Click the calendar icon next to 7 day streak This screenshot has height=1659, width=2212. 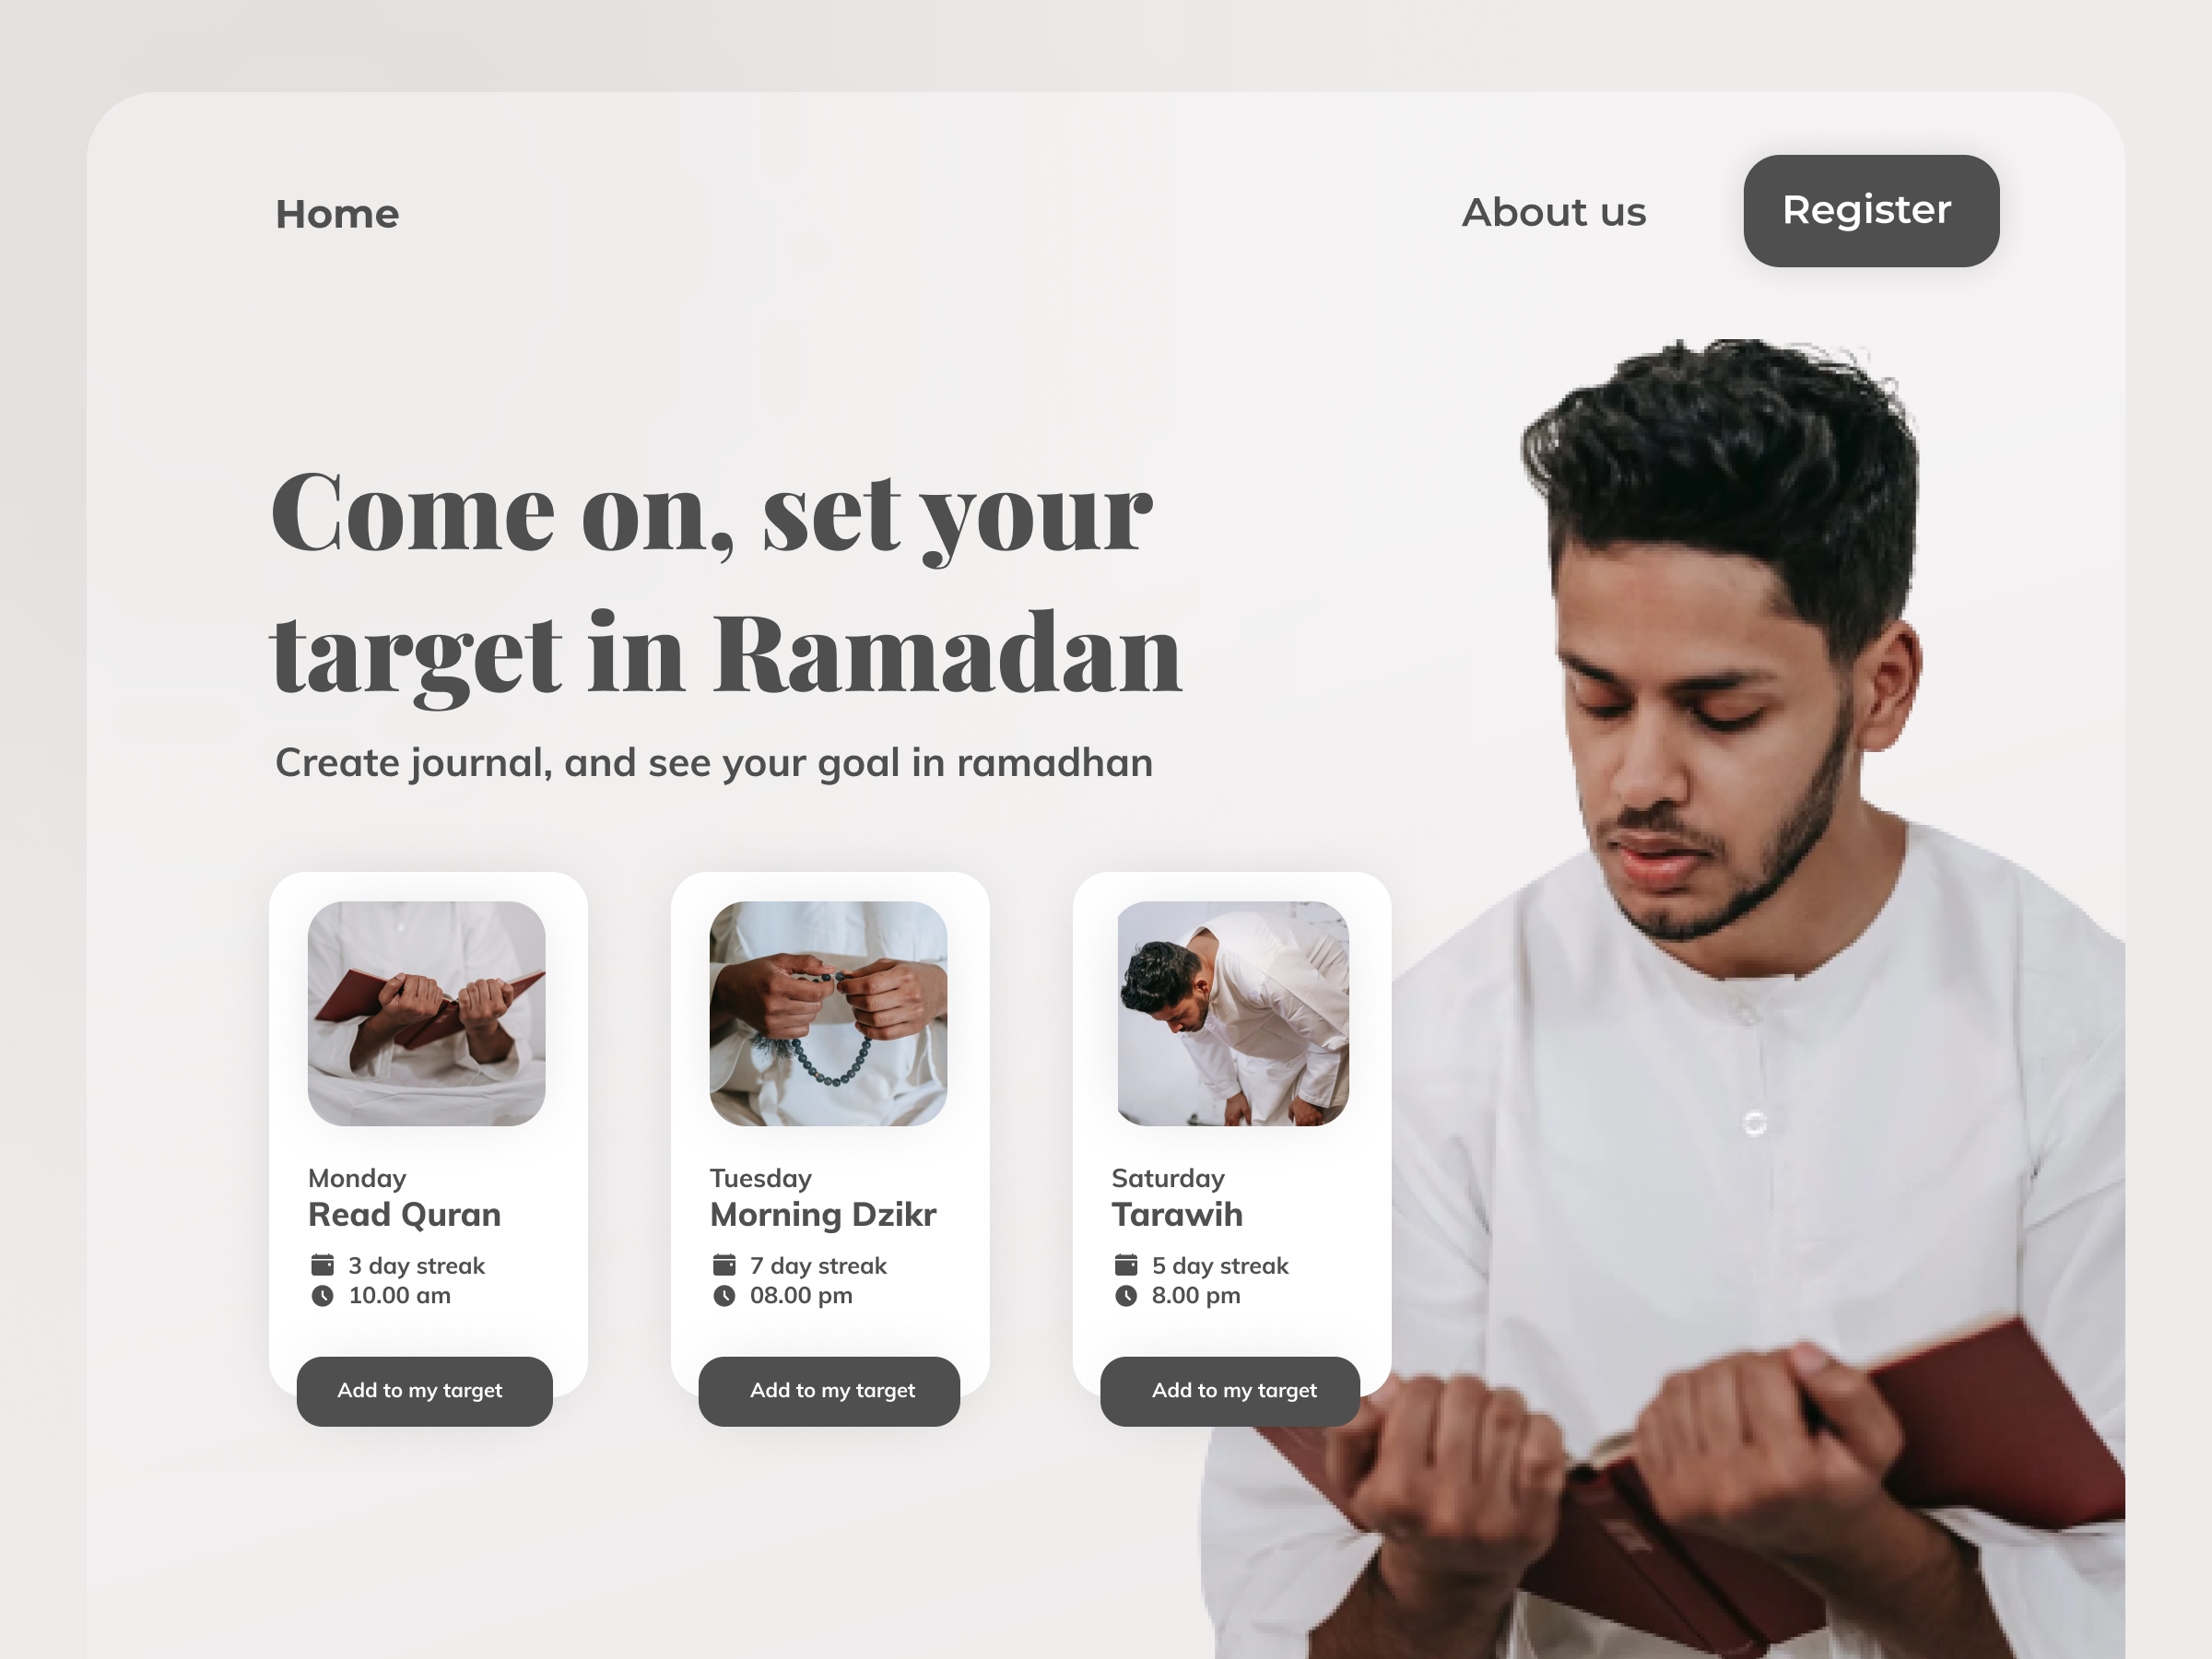click(x=724, y=1265)
